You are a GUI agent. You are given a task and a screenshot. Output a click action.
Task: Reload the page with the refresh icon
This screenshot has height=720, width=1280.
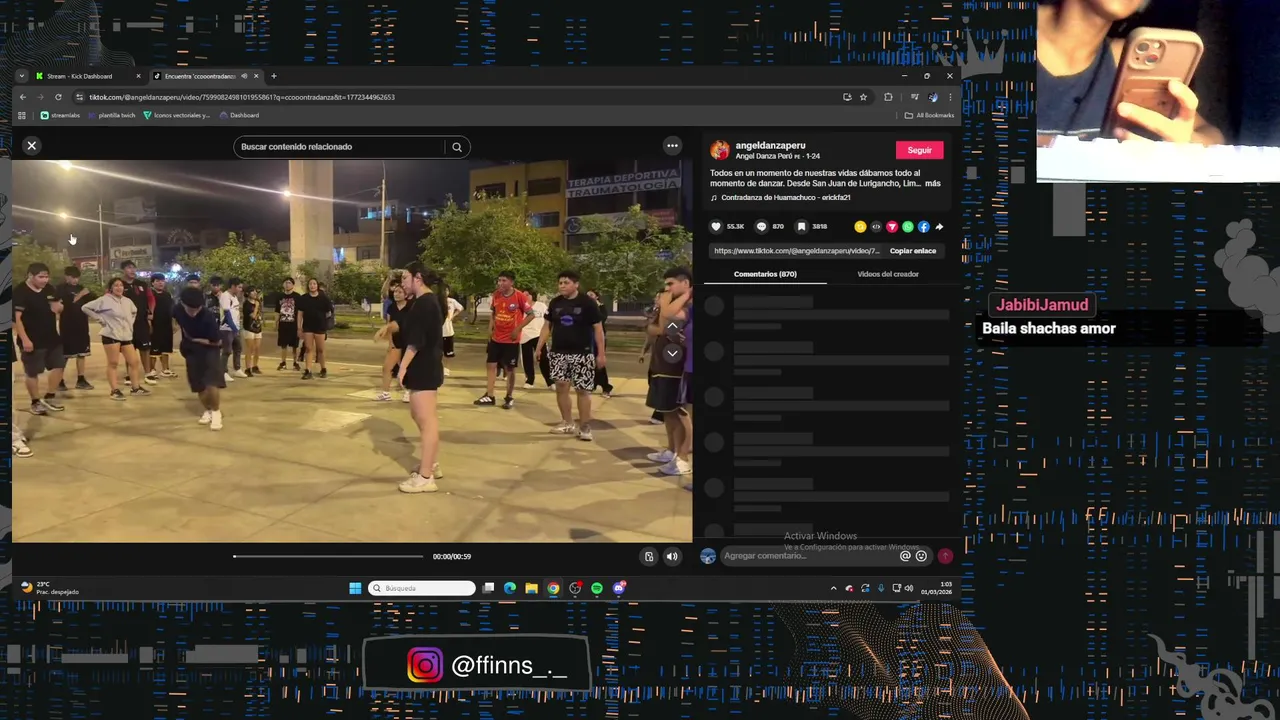pos(58,97)
